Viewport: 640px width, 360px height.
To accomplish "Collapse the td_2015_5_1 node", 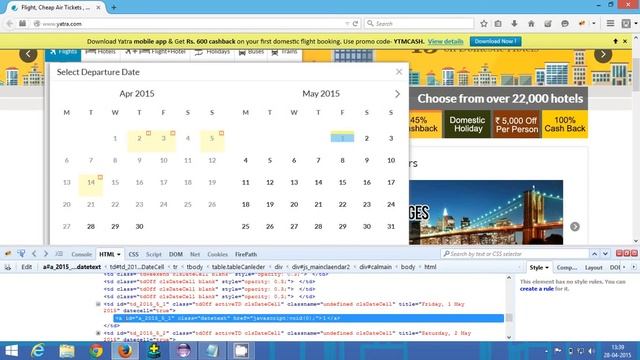I will tap(98, 304).
